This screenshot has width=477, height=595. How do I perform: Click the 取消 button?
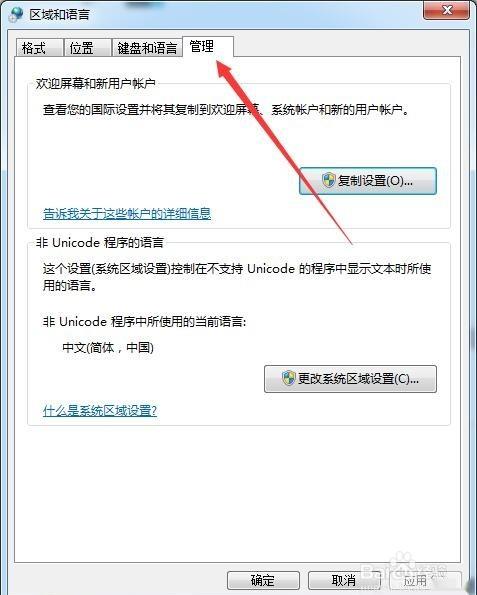(344, 580)
